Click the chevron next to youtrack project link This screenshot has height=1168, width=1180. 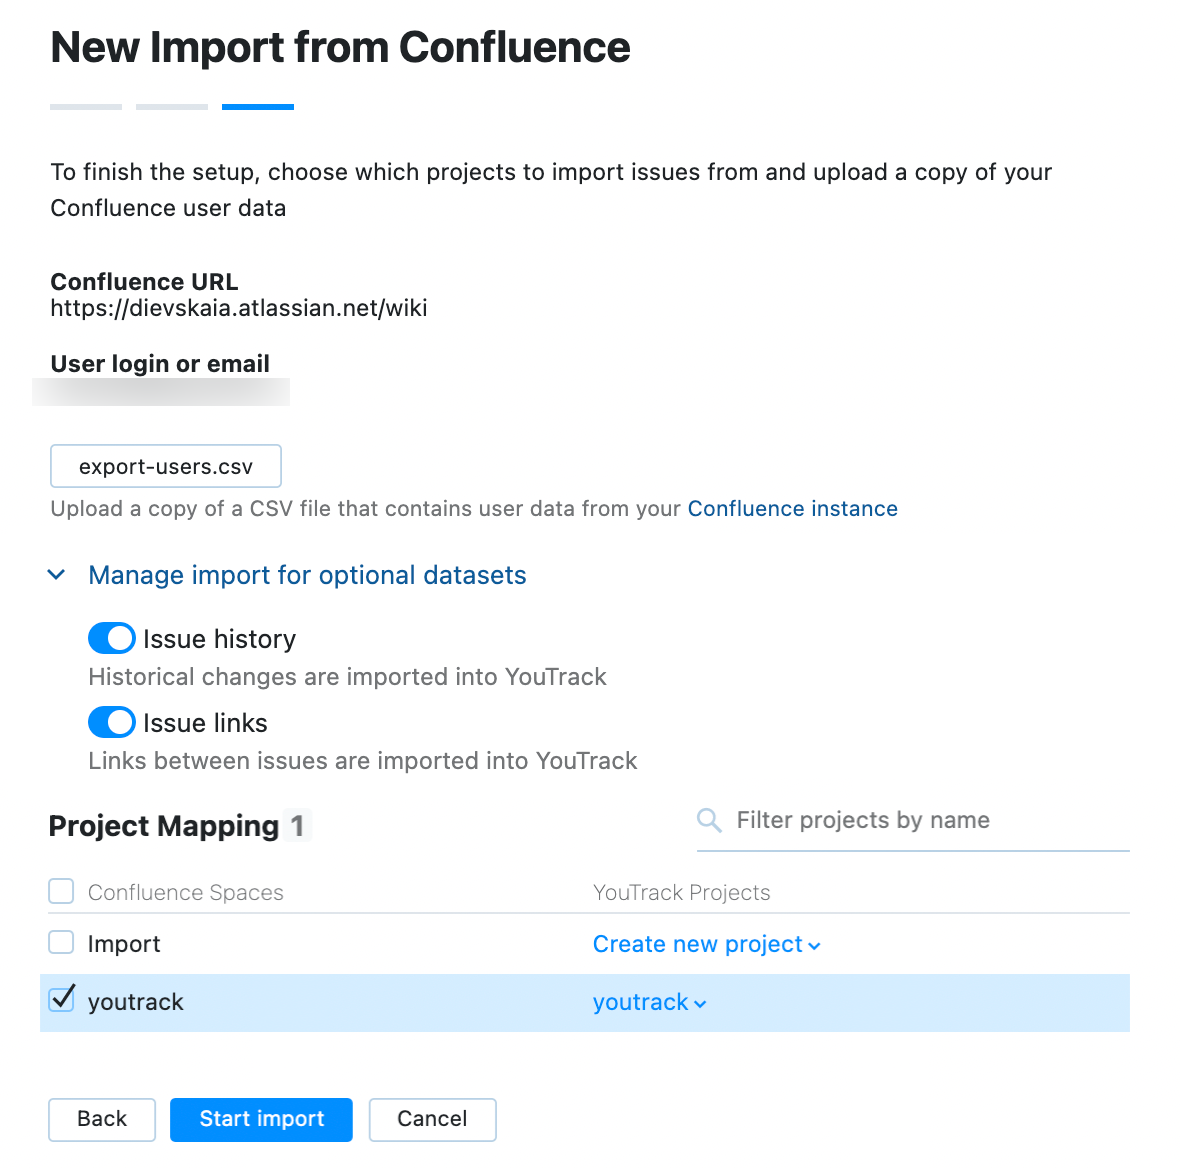tap(700, 1003)
